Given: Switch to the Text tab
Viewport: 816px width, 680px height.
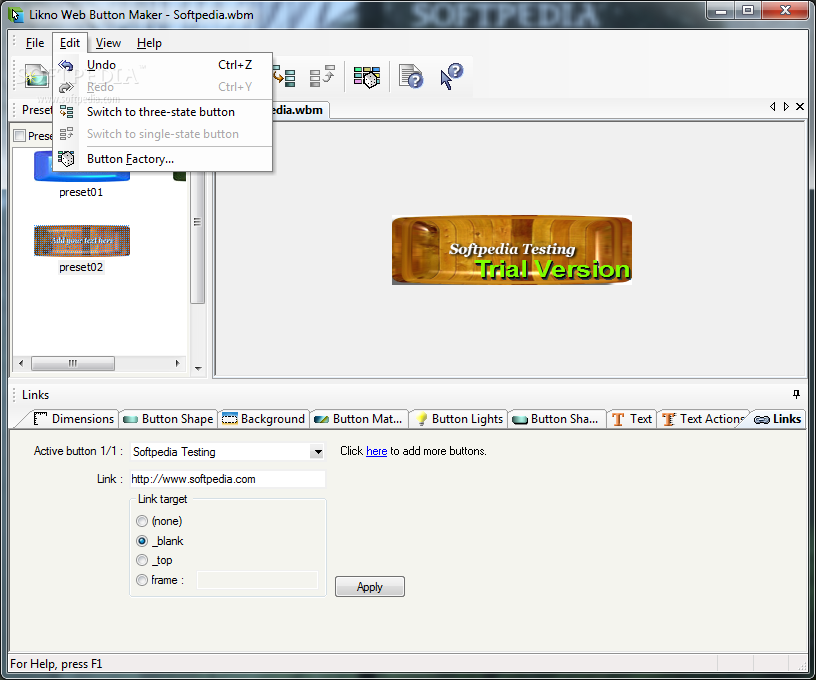Looking at the screenshot, I should click(632, 419).
